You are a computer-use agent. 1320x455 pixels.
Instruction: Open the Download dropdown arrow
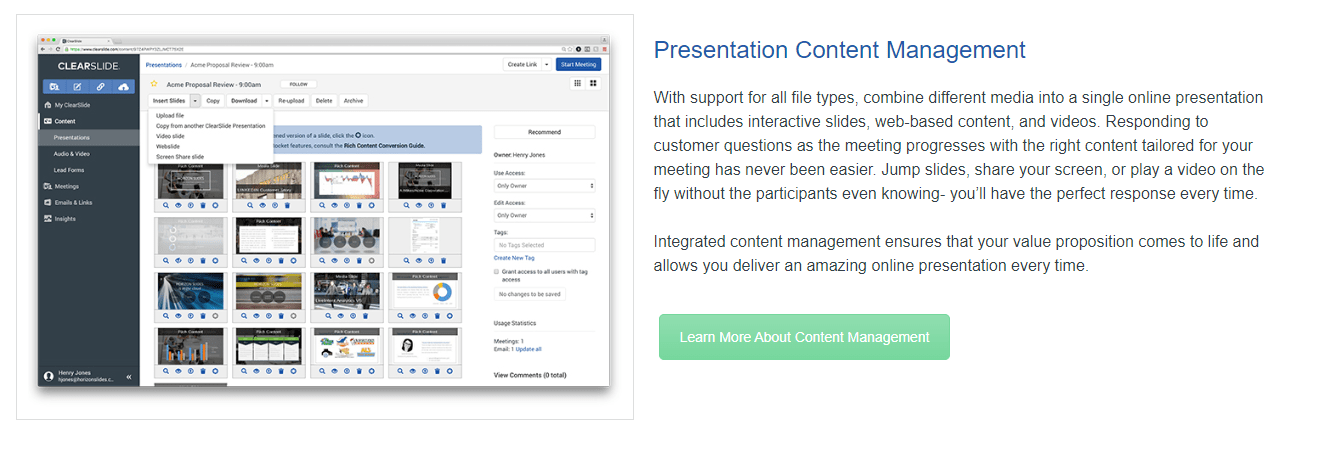[x=267, y=101]
